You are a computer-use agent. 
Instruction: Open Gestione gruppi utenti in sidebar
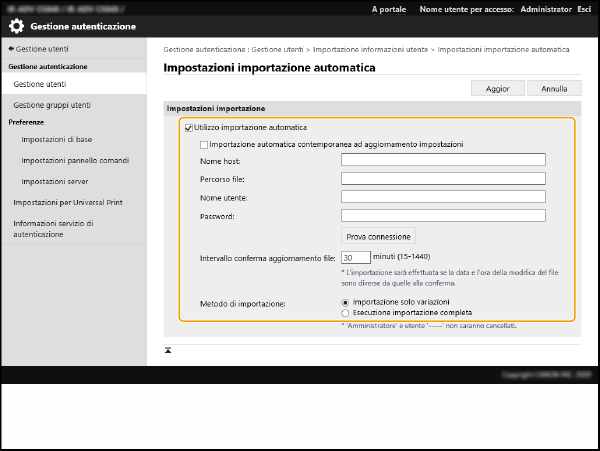[52, 104]
